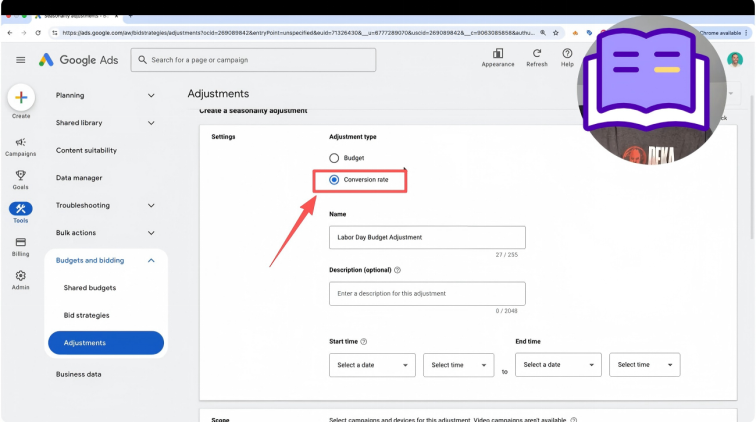Click the Create plus button

click(21, 97)
